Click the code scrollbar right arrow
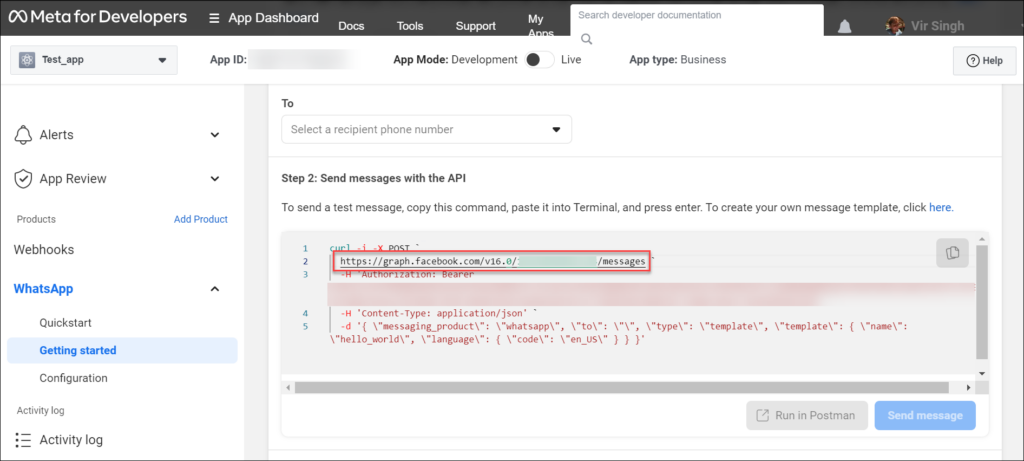1024x461 pixels. [970, 387]
